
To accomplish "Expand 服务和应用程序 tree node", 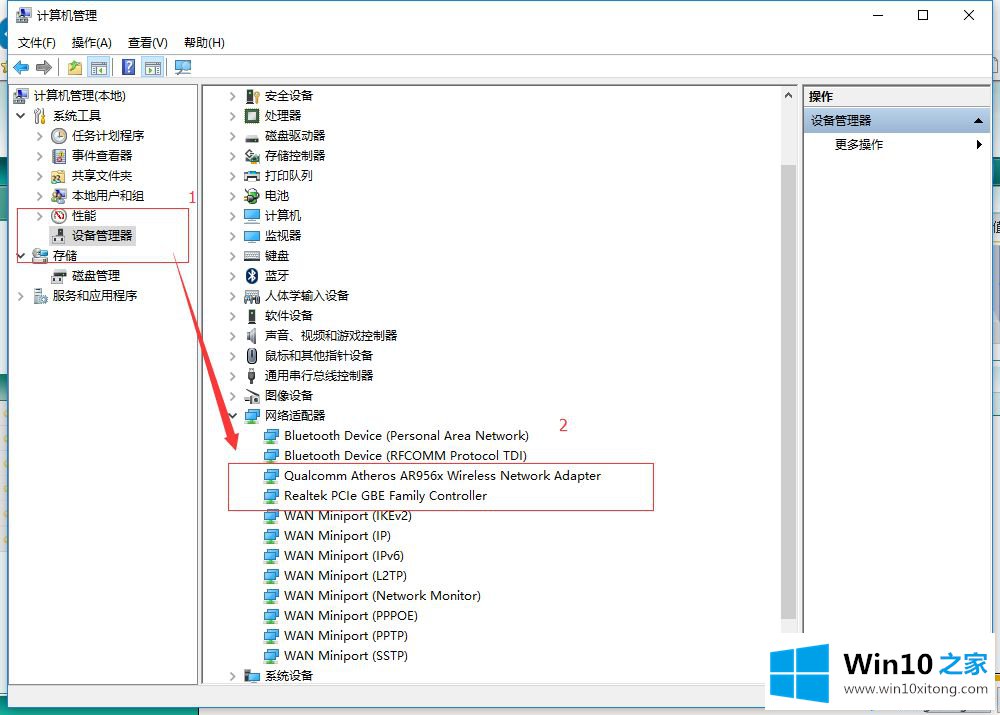I will pyautogui.click(x=20, y=296).
